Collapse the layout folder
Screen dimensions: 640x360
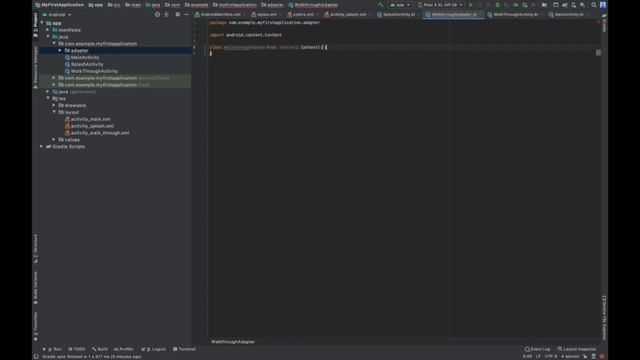[54, 112]
